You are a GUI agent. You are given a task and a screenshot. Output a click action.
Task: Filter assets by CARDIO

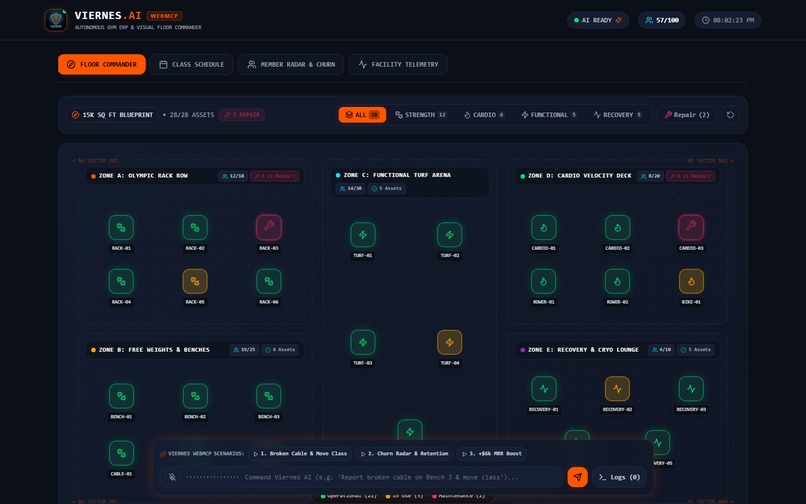[x=484, y=115]
